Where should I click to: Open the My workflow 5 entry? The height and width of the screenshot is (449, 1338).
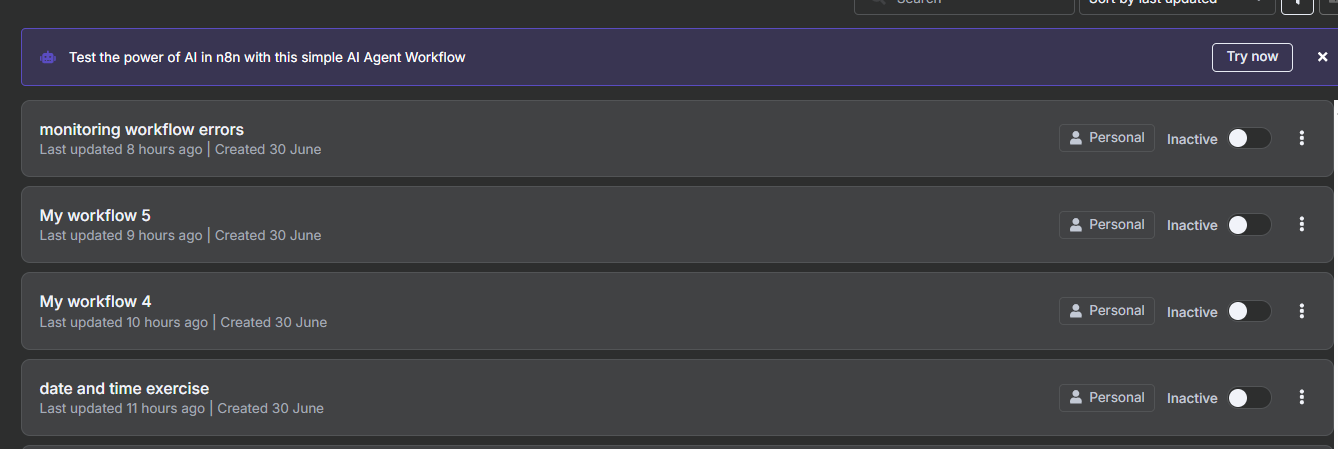(x=95, y=215)
